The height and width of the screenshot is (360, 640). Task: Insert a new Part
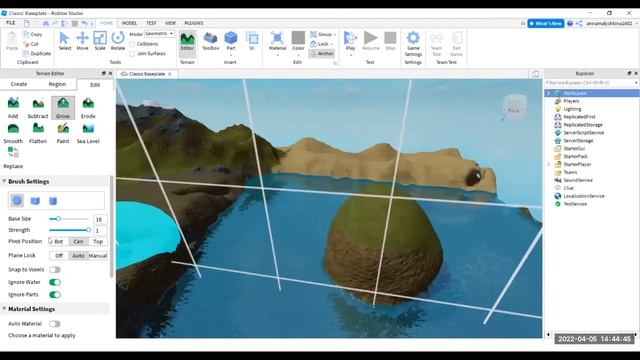[x=231, y=41]
